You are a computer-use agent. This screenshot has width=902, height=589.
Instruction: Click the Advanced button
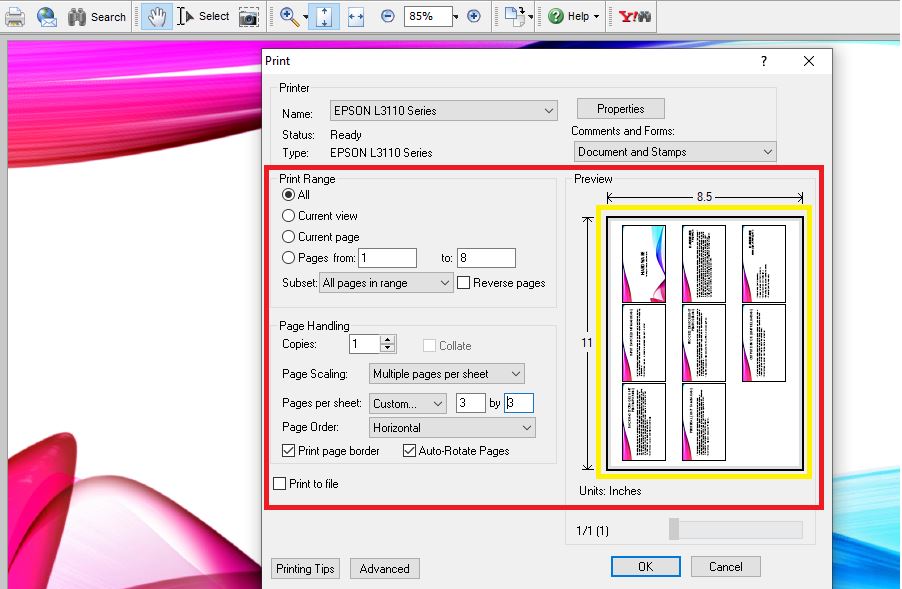tap(384, 569)
